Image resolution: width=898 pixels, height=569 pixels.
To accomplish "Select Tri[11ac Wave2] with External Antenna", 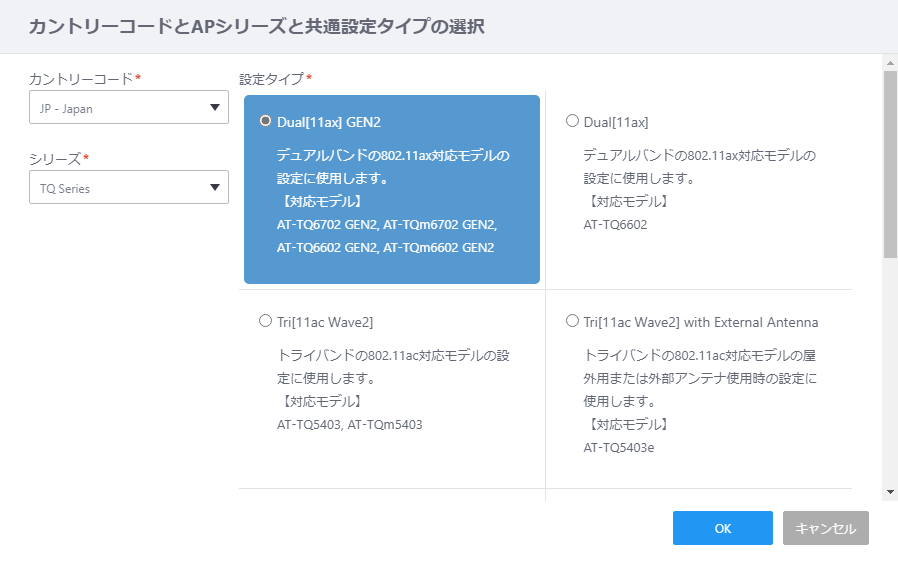I will (x=572, y=321).
